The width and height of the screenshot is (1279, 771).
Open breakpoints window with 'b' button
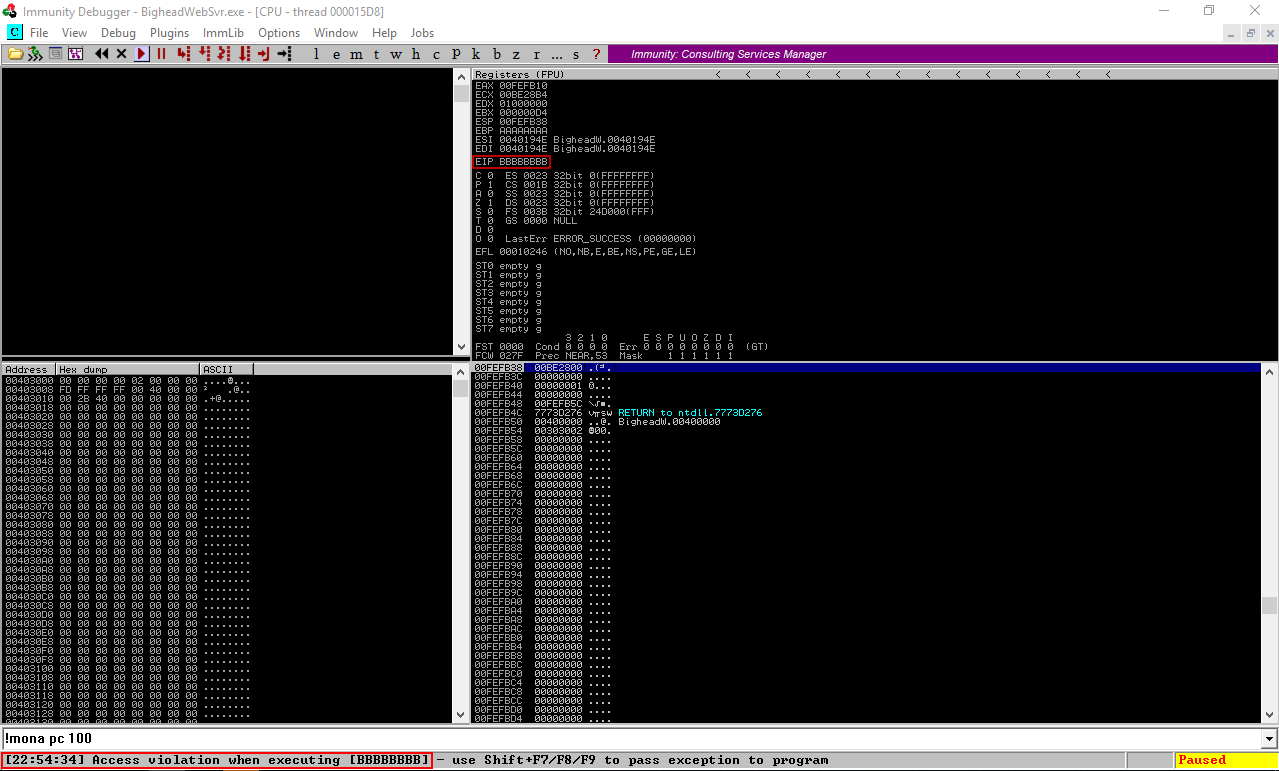[497, 54]
